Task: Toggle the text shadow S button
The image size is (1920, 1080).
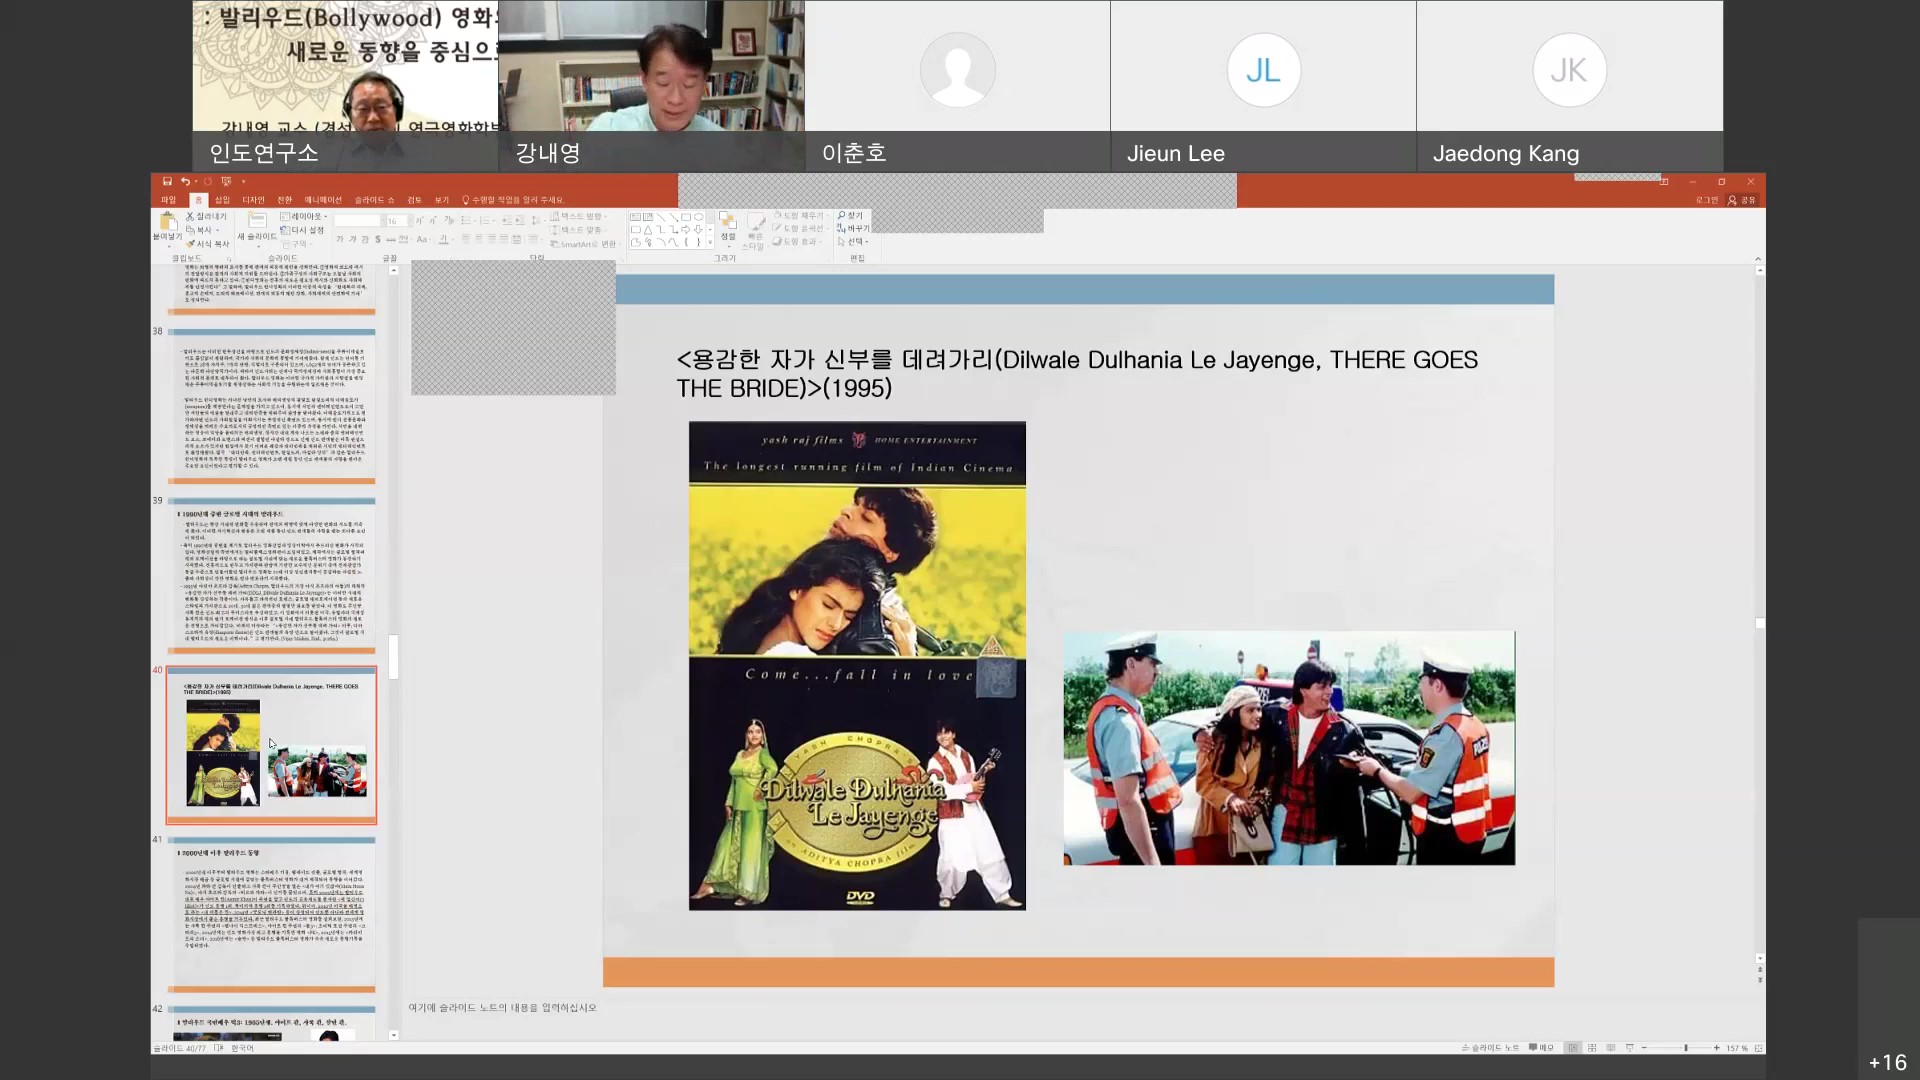Action: (x=377, y=239)
